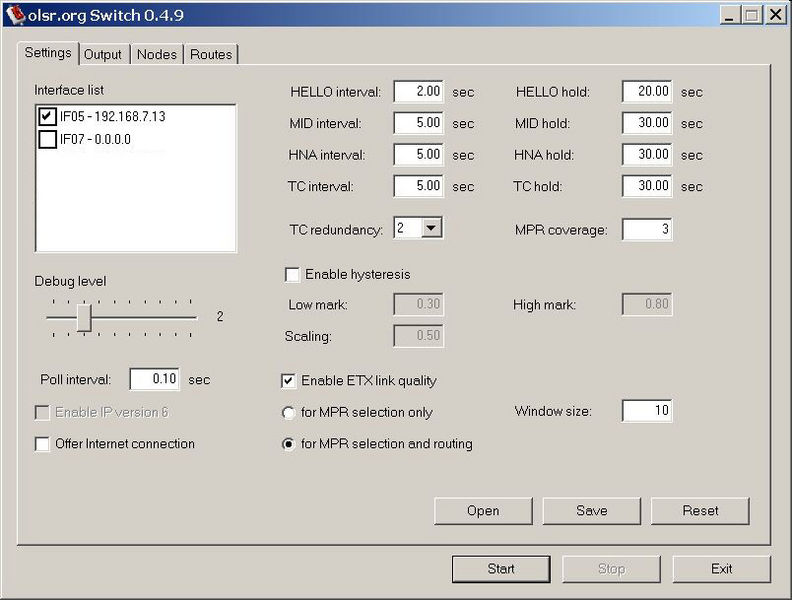
Task: Click the Open button
Action: 483,511
